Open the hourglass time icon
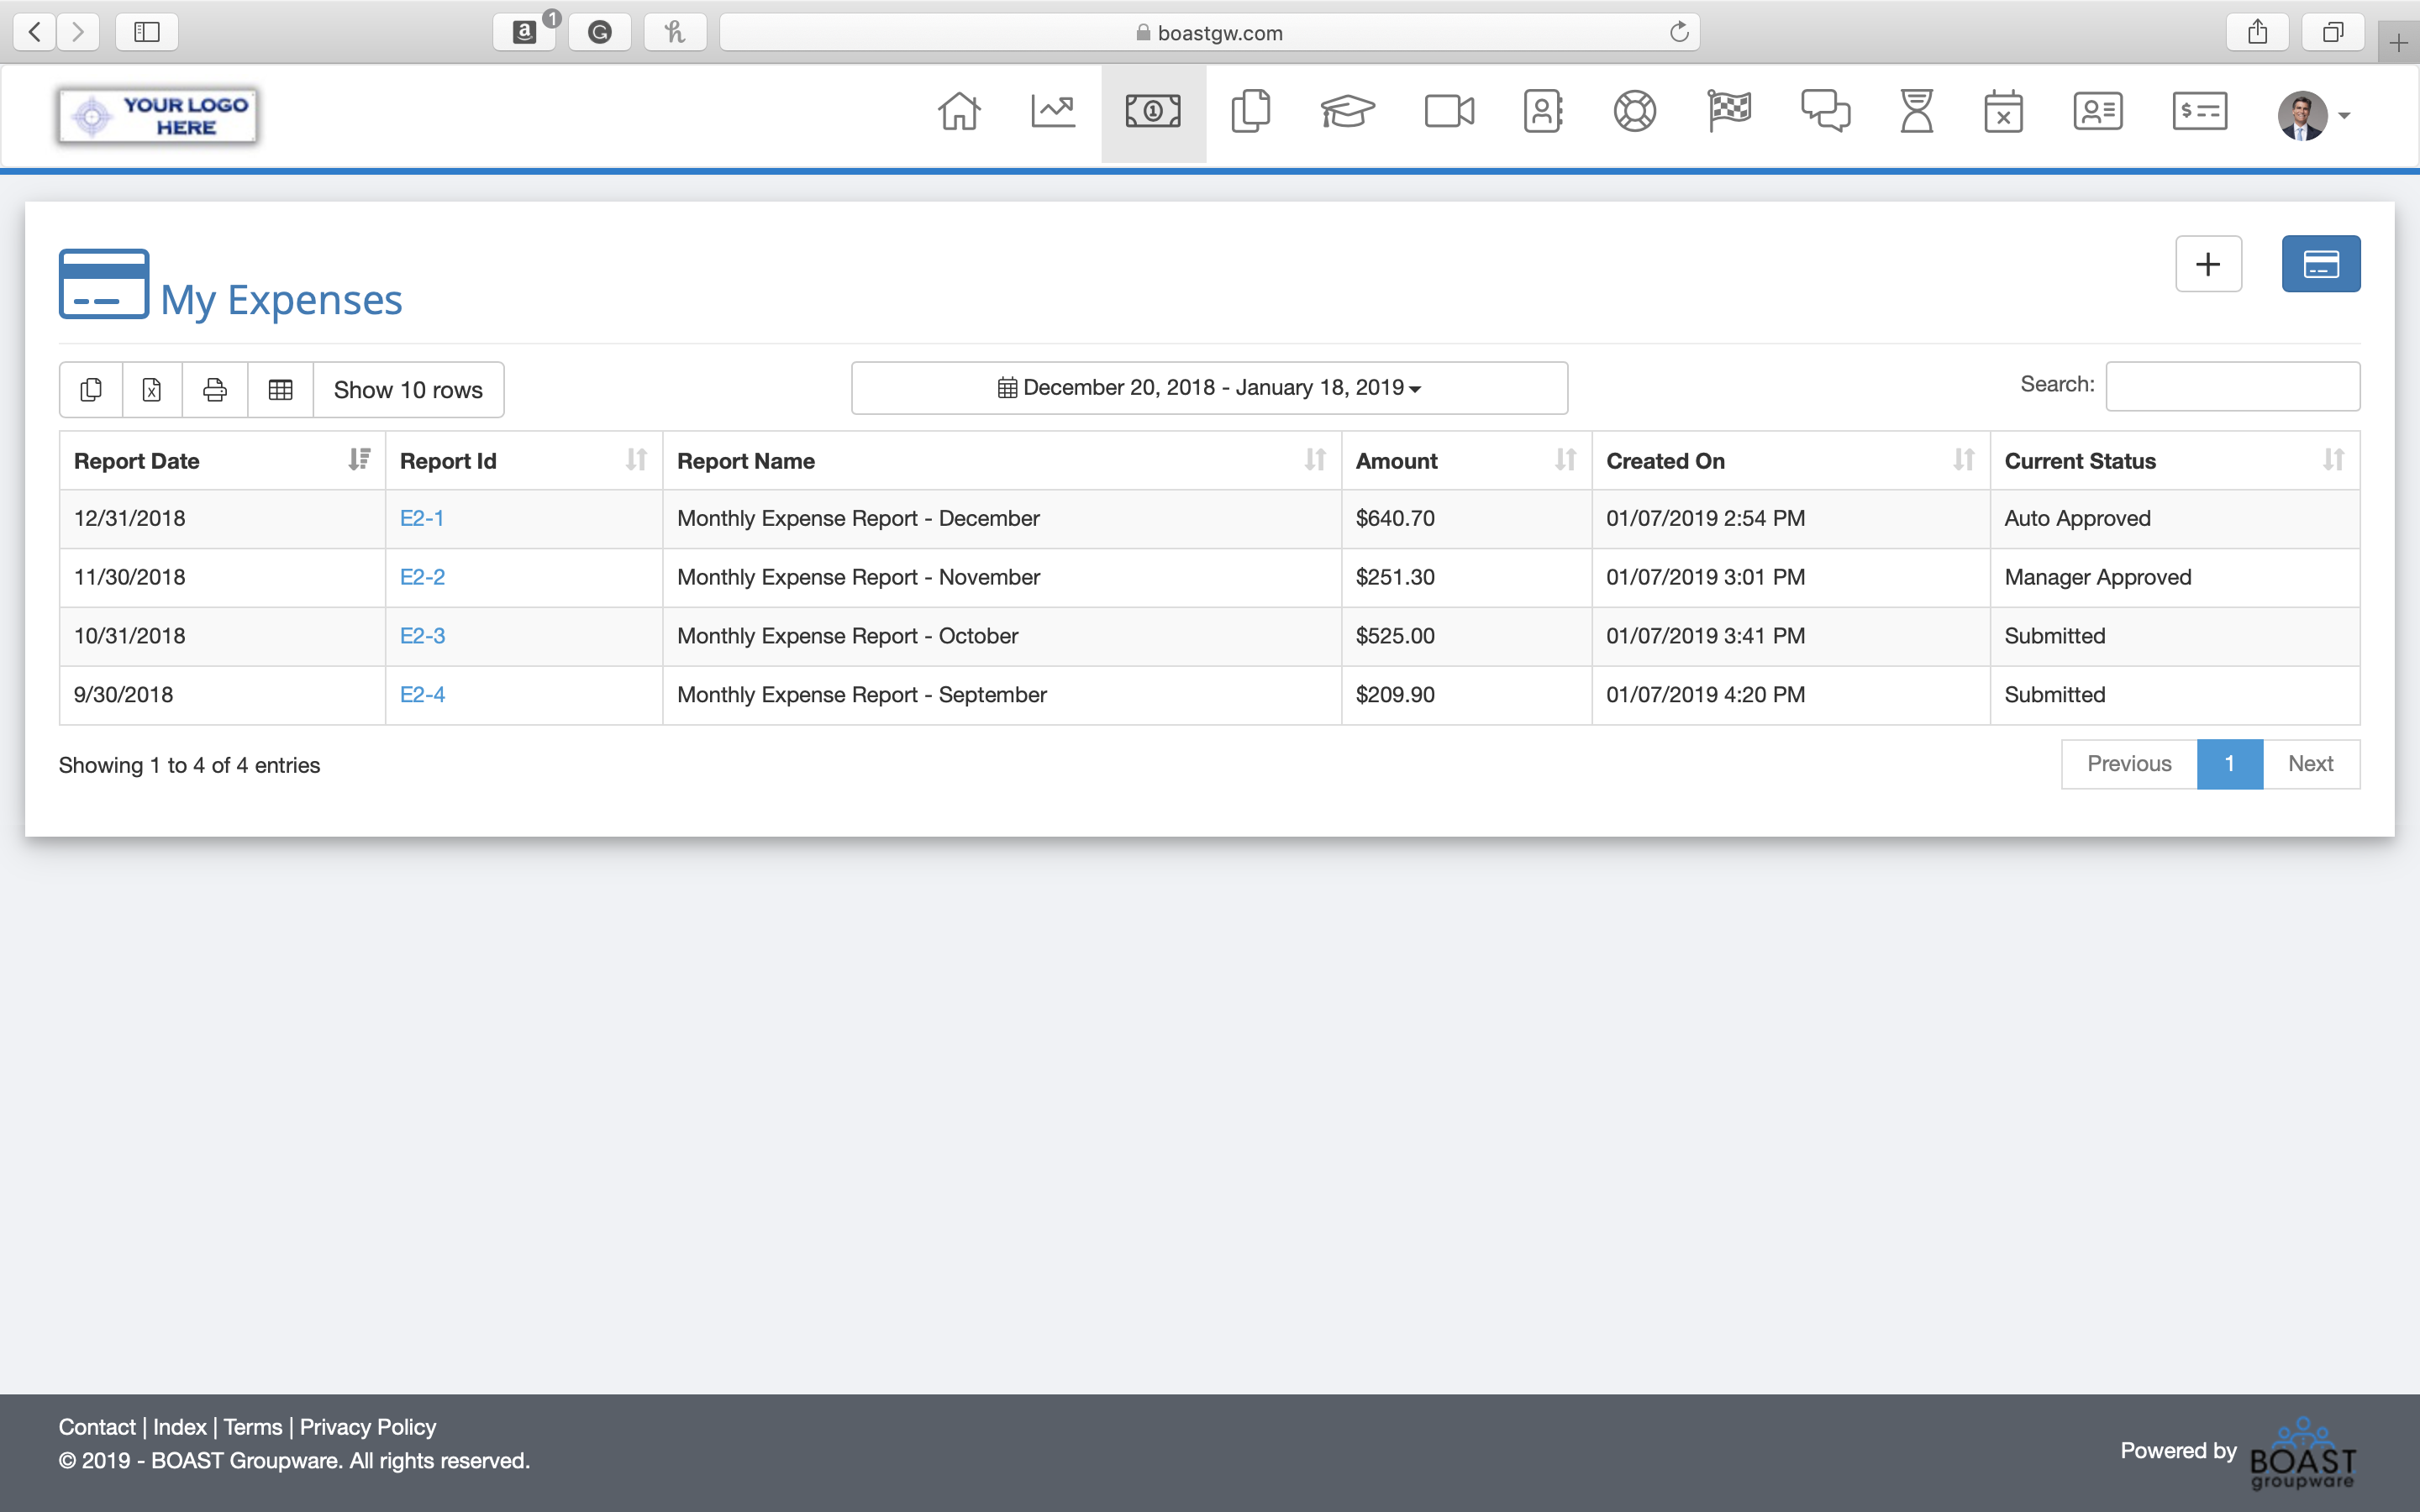This screenshot has height=1512, width=2420. coord(1916,112)
